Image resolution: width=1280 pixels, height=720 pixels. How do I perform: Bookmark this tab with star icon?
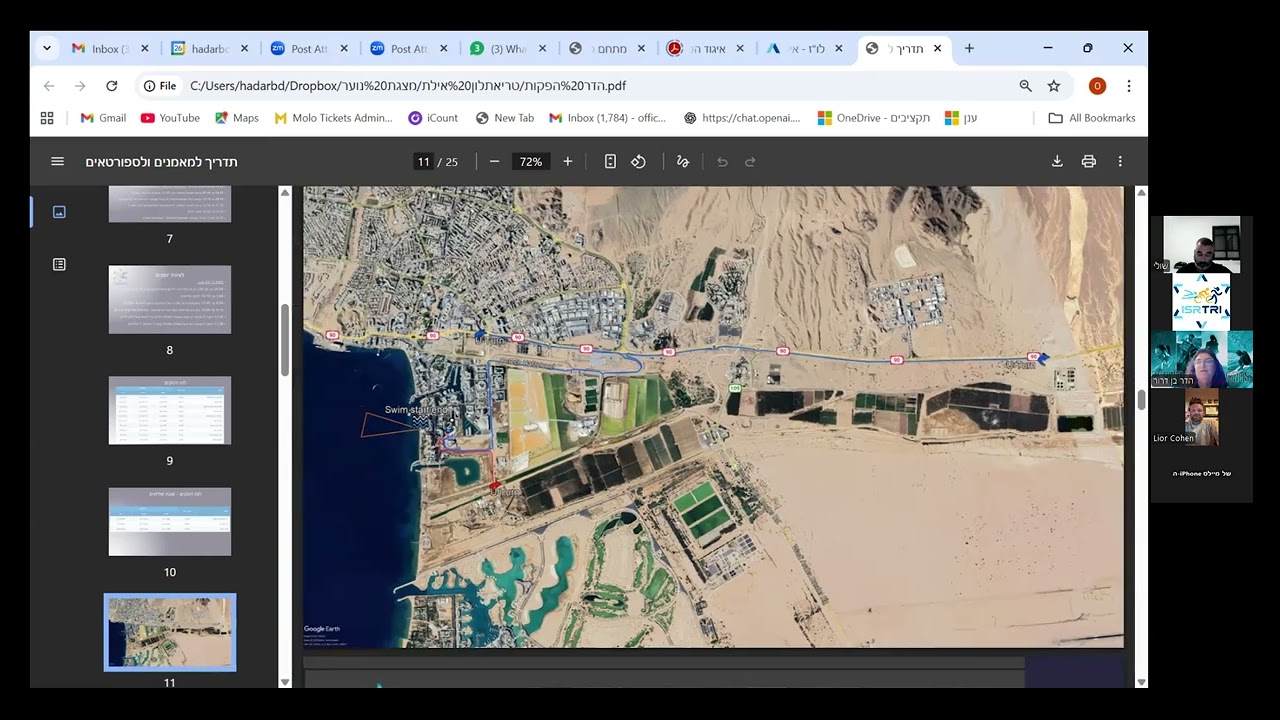pyautogui.click(x=1054, y=86)
